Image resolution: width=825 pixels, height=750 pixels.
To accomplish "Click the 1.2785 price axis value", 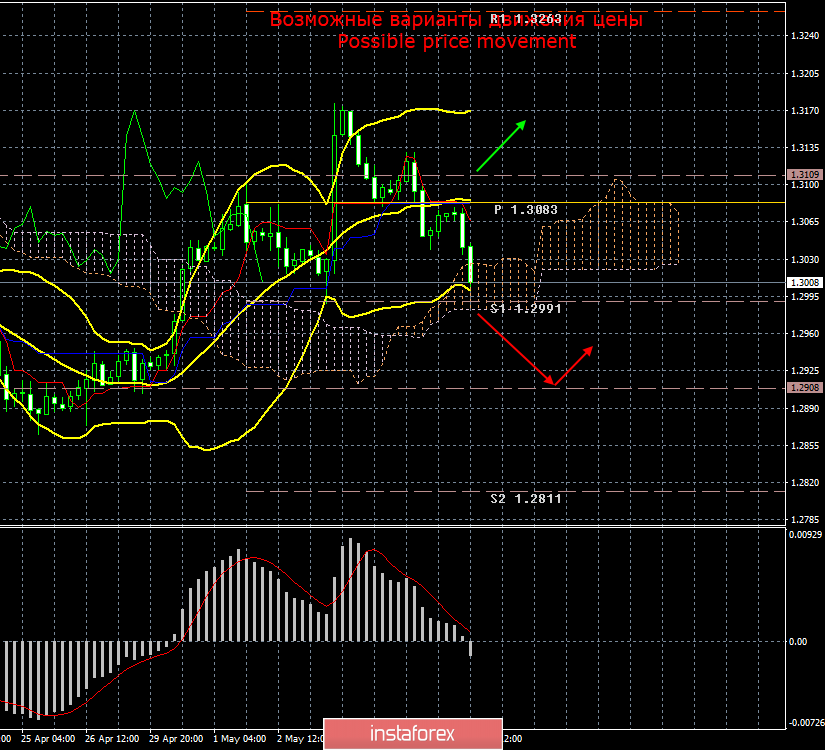I will pyautogui.click(x=805, y=520).
